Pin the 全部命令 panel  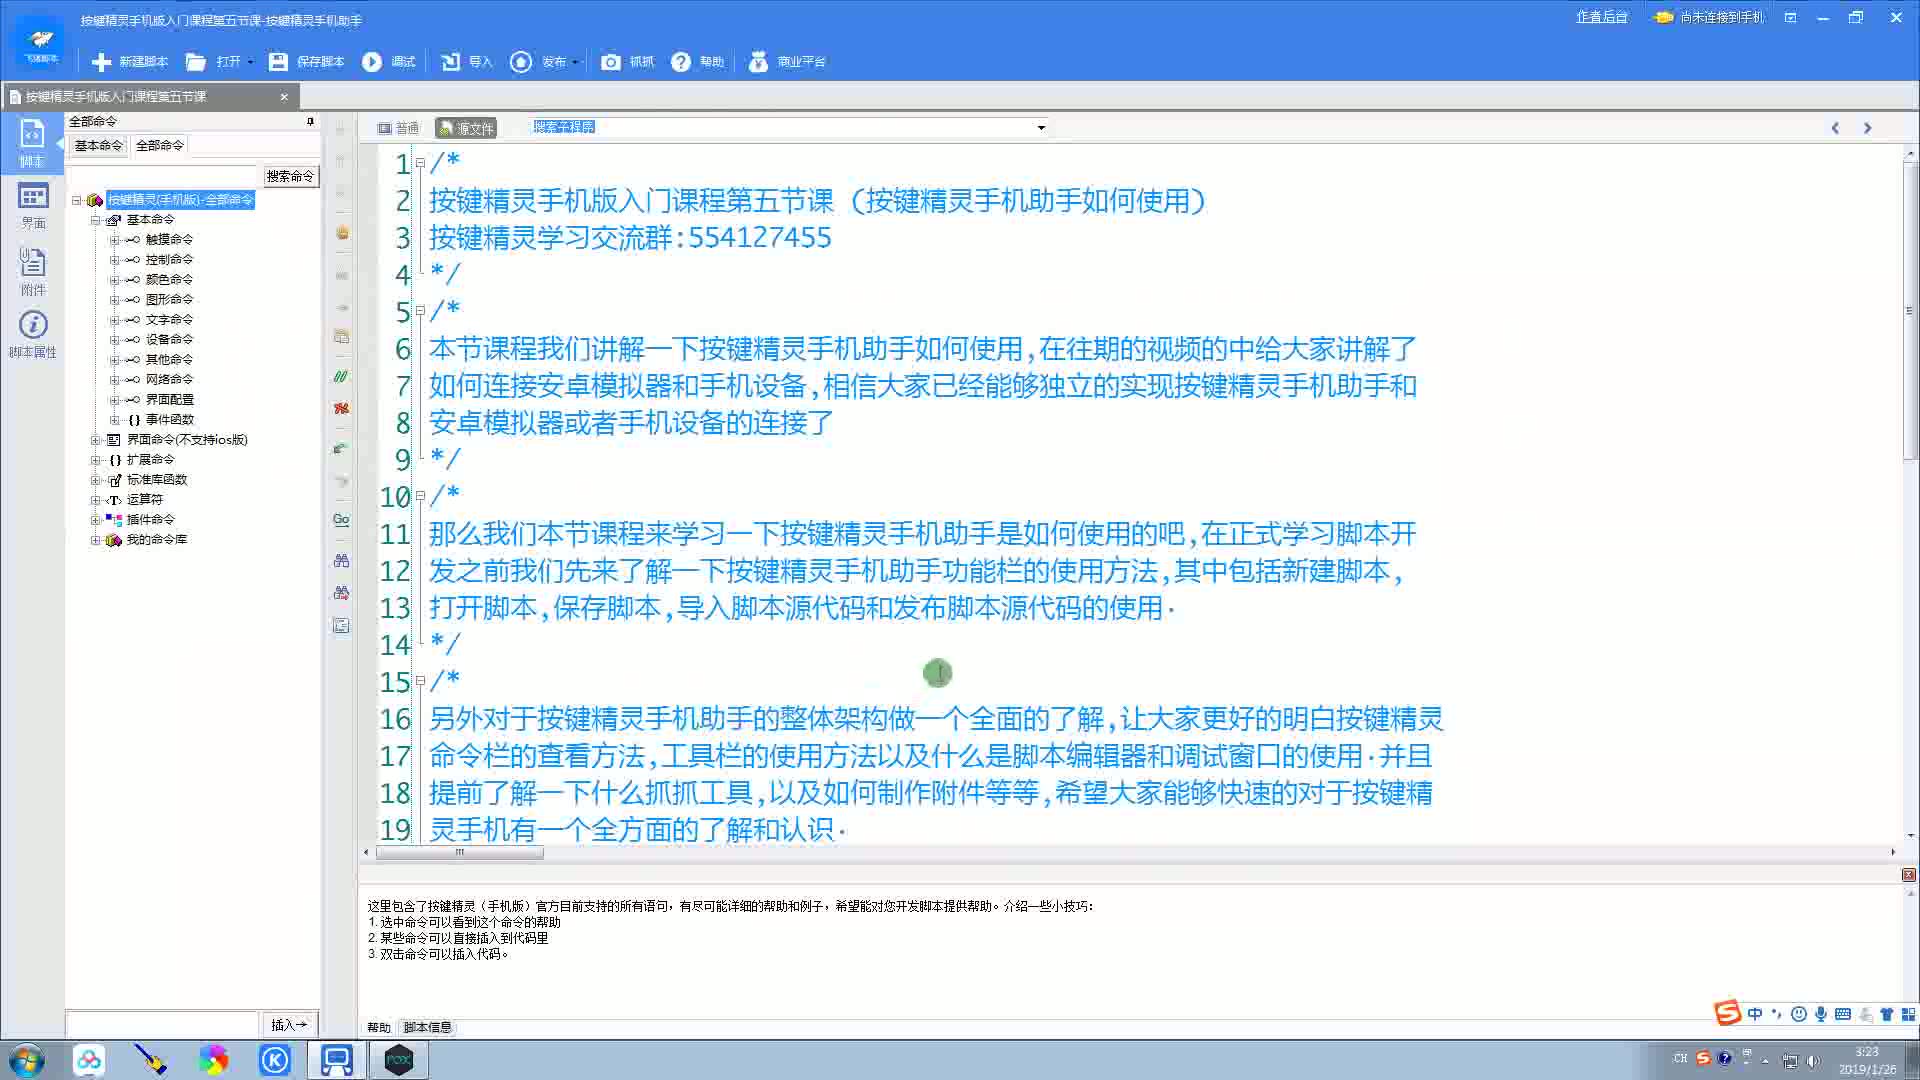(x=310, y=121)
